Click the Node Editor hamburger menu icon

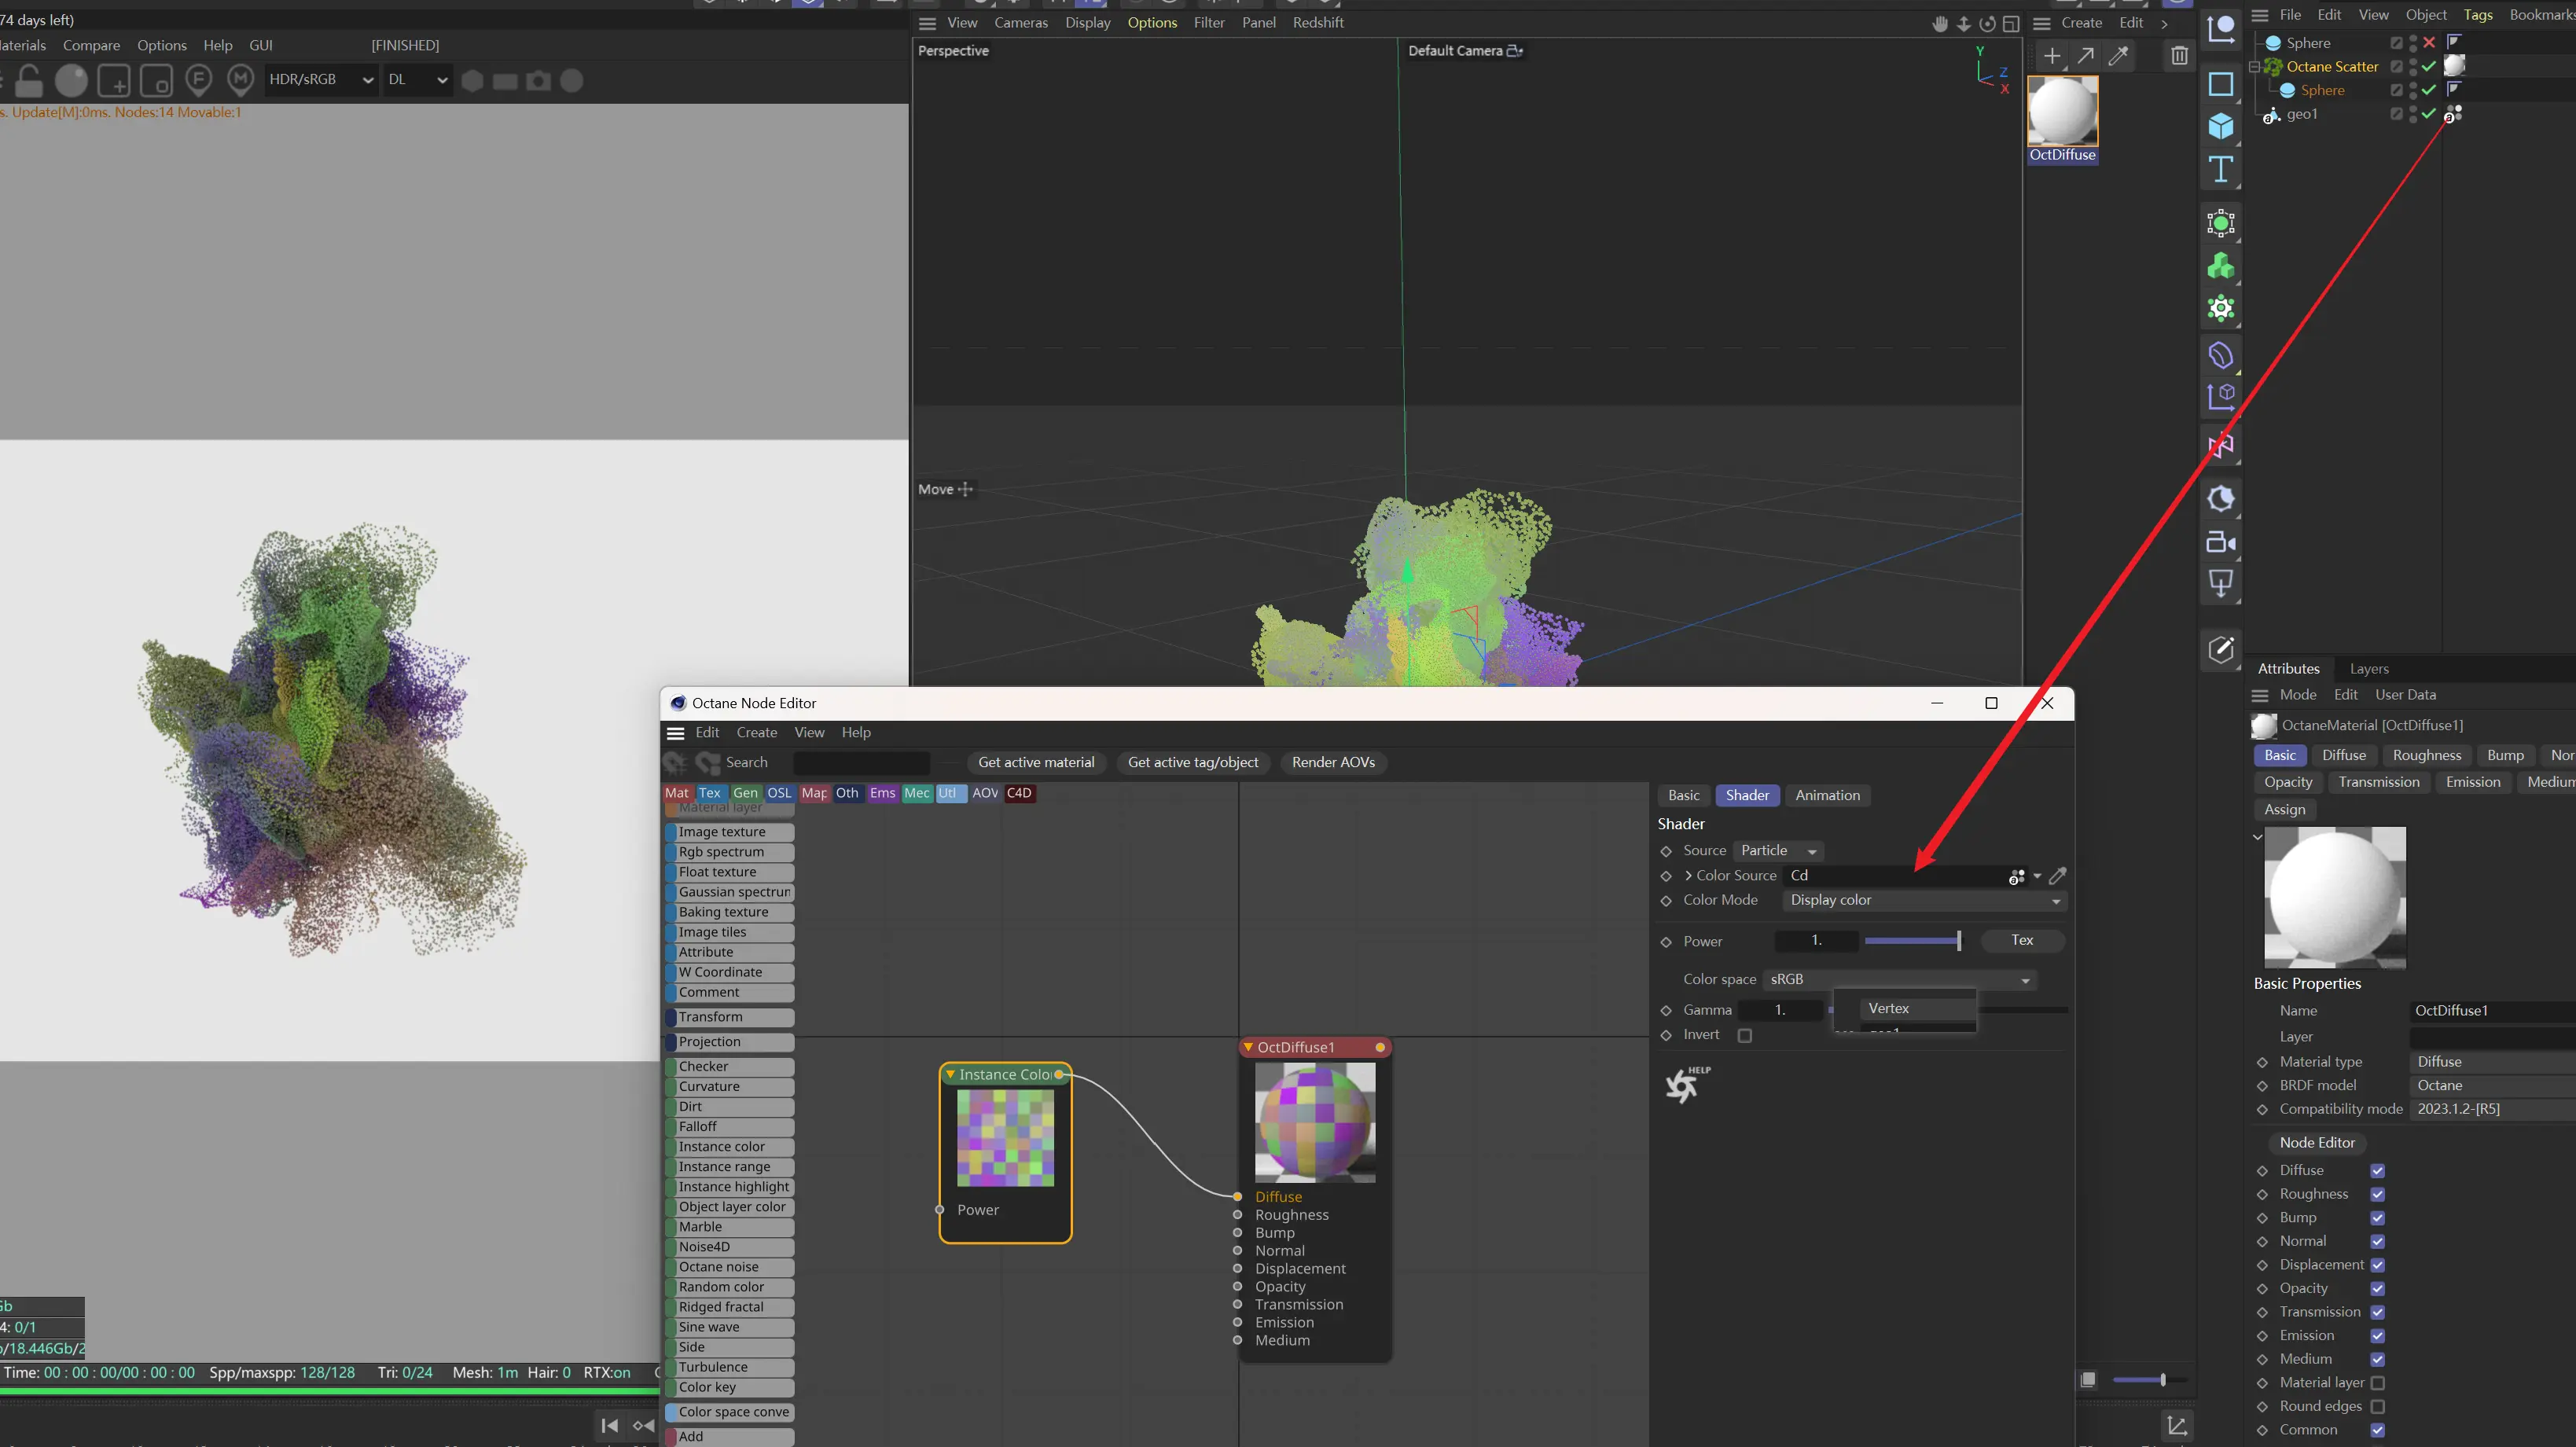pos(676,733)
